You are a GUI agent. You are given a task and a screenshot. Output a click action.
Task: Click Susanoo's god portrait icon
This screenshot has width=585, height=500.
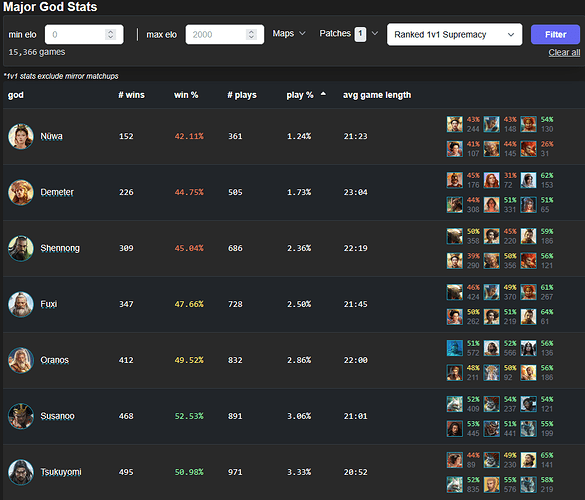coord(21,416)
